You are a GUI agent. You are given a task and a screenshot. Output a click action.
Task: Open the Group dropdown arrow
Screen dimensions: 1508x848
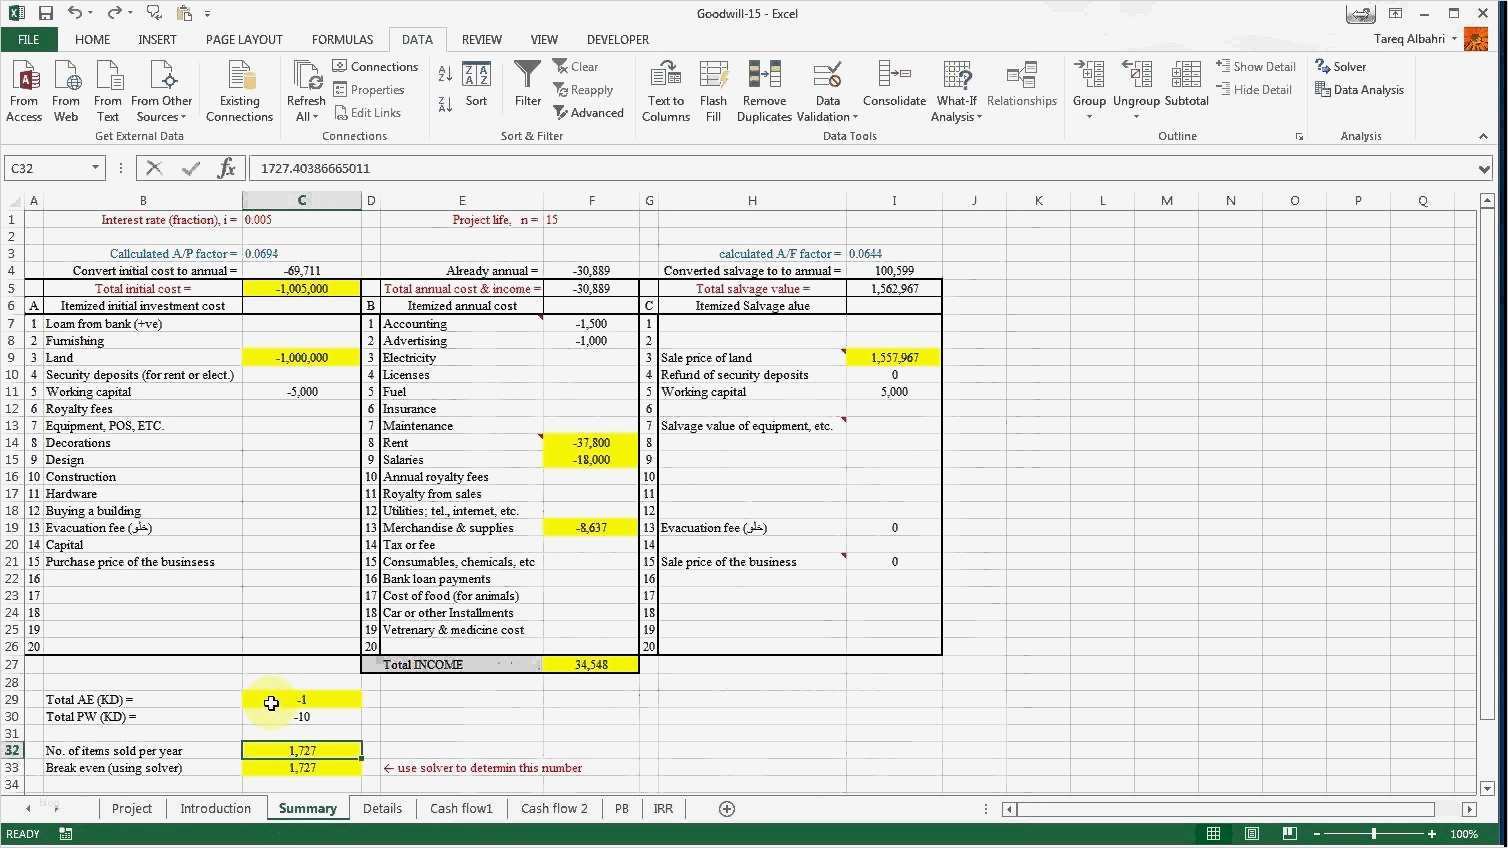1089,117
